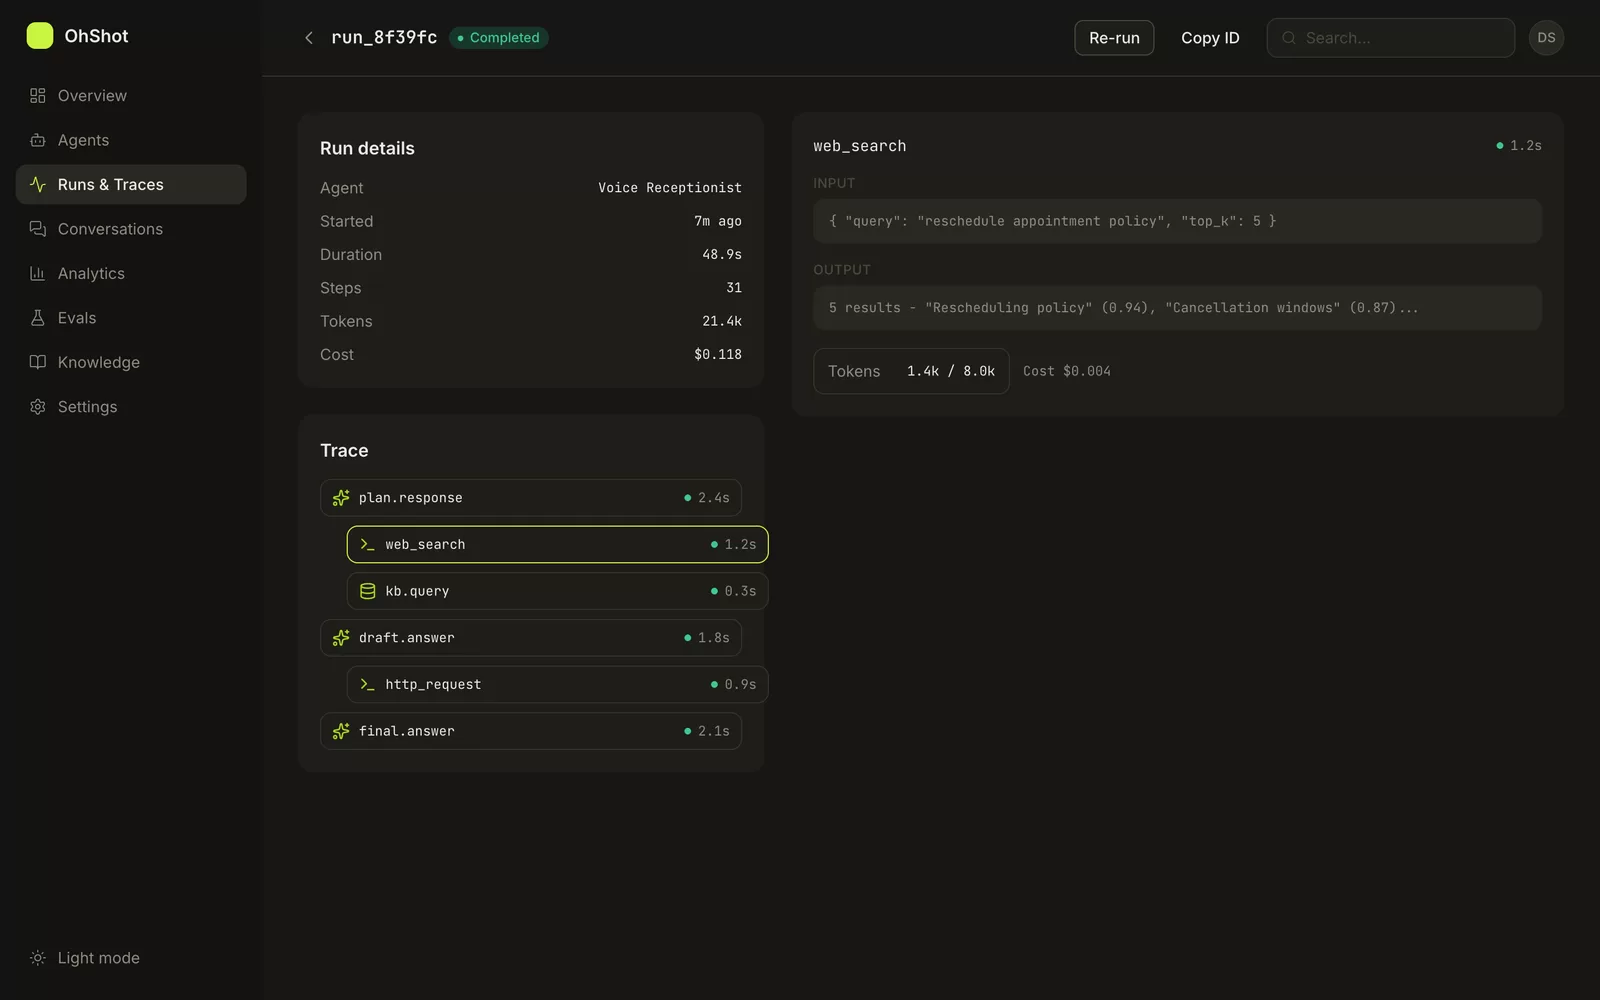Click the 2.4s time on plan.response
This screenshot has height=1000, width=1600.
(713, 498)
